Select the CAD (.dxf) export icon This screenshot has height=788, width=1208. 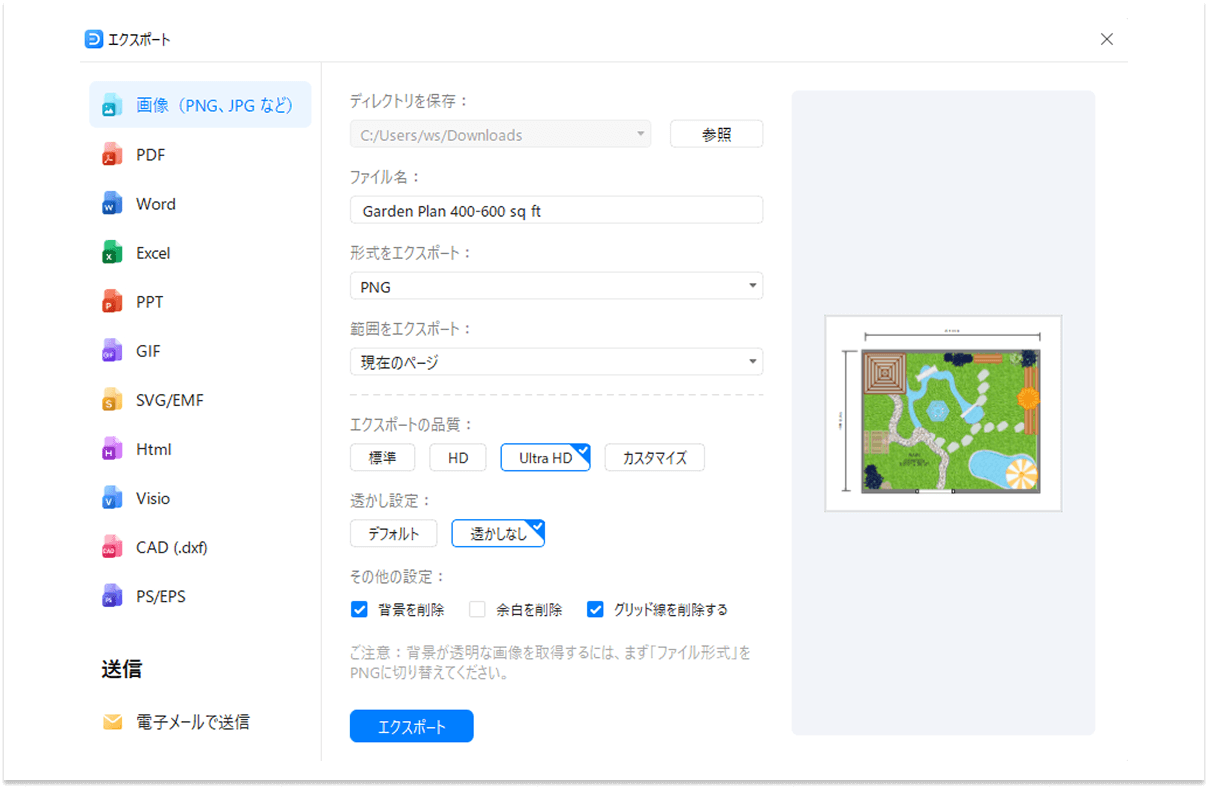[113, 546]
